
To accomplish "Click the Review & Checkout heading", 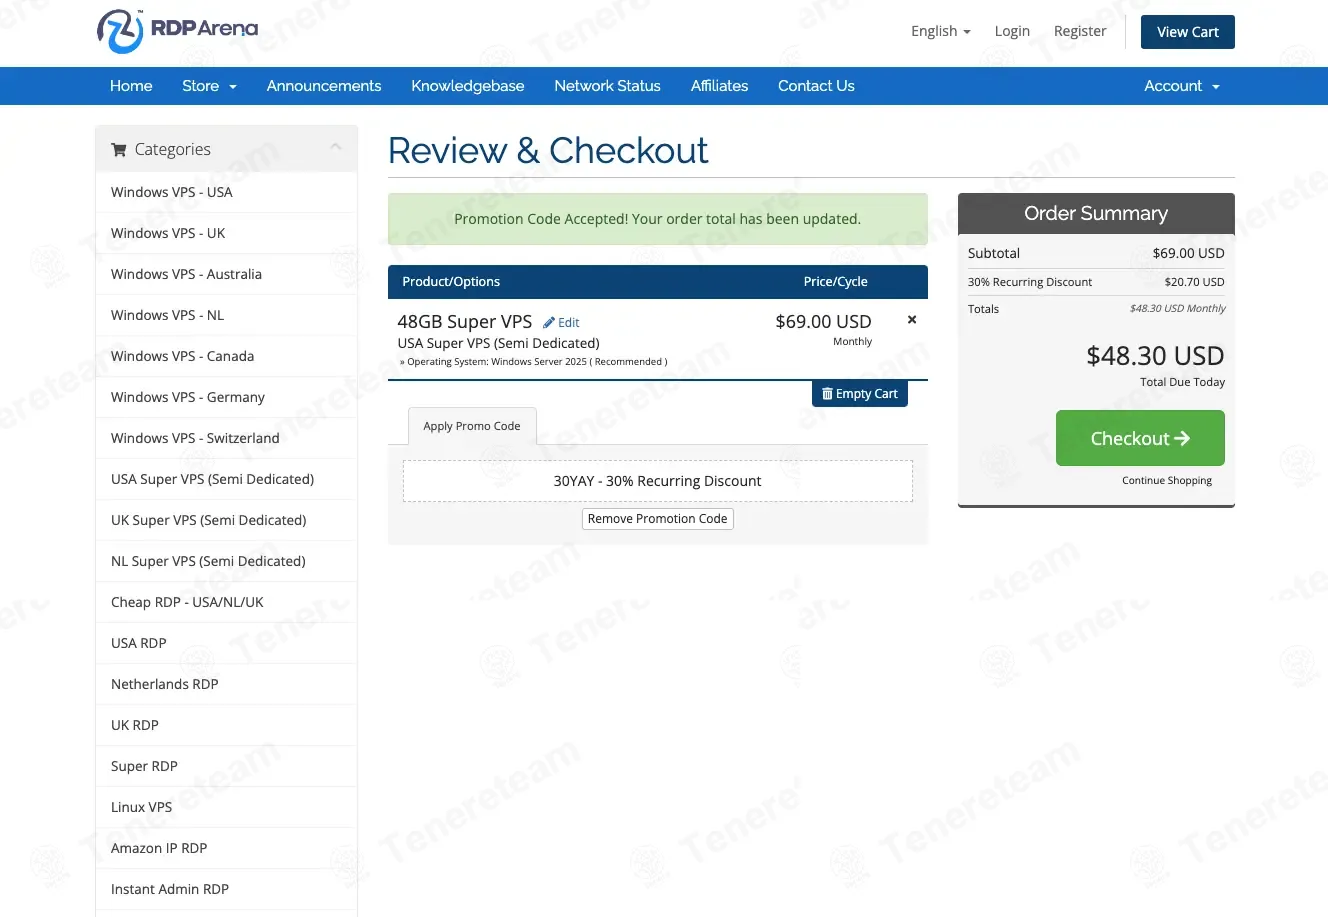I will tap(548, 151).
